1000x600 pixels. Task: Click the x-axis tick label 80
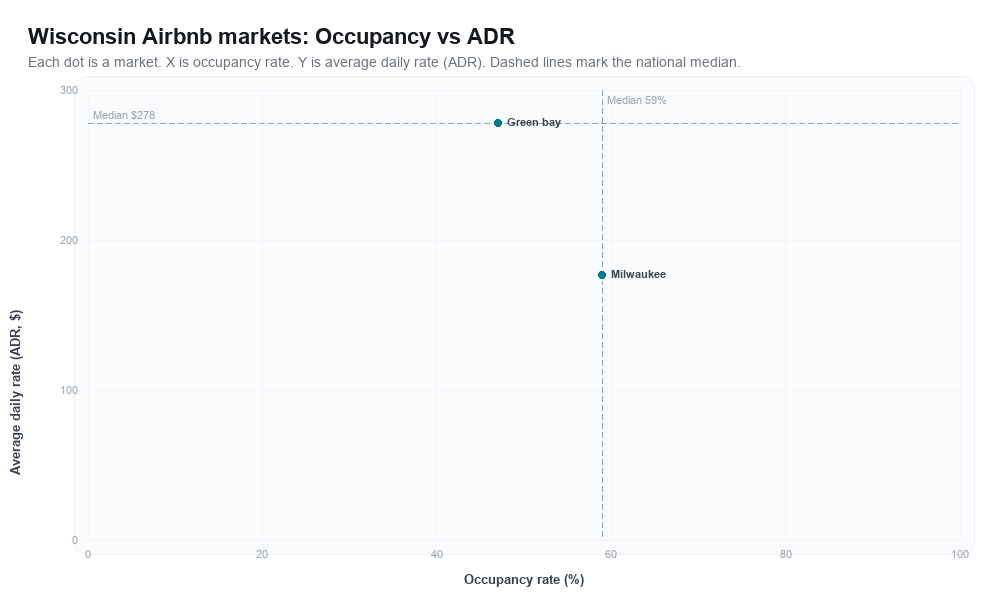[x=786, y=555]
